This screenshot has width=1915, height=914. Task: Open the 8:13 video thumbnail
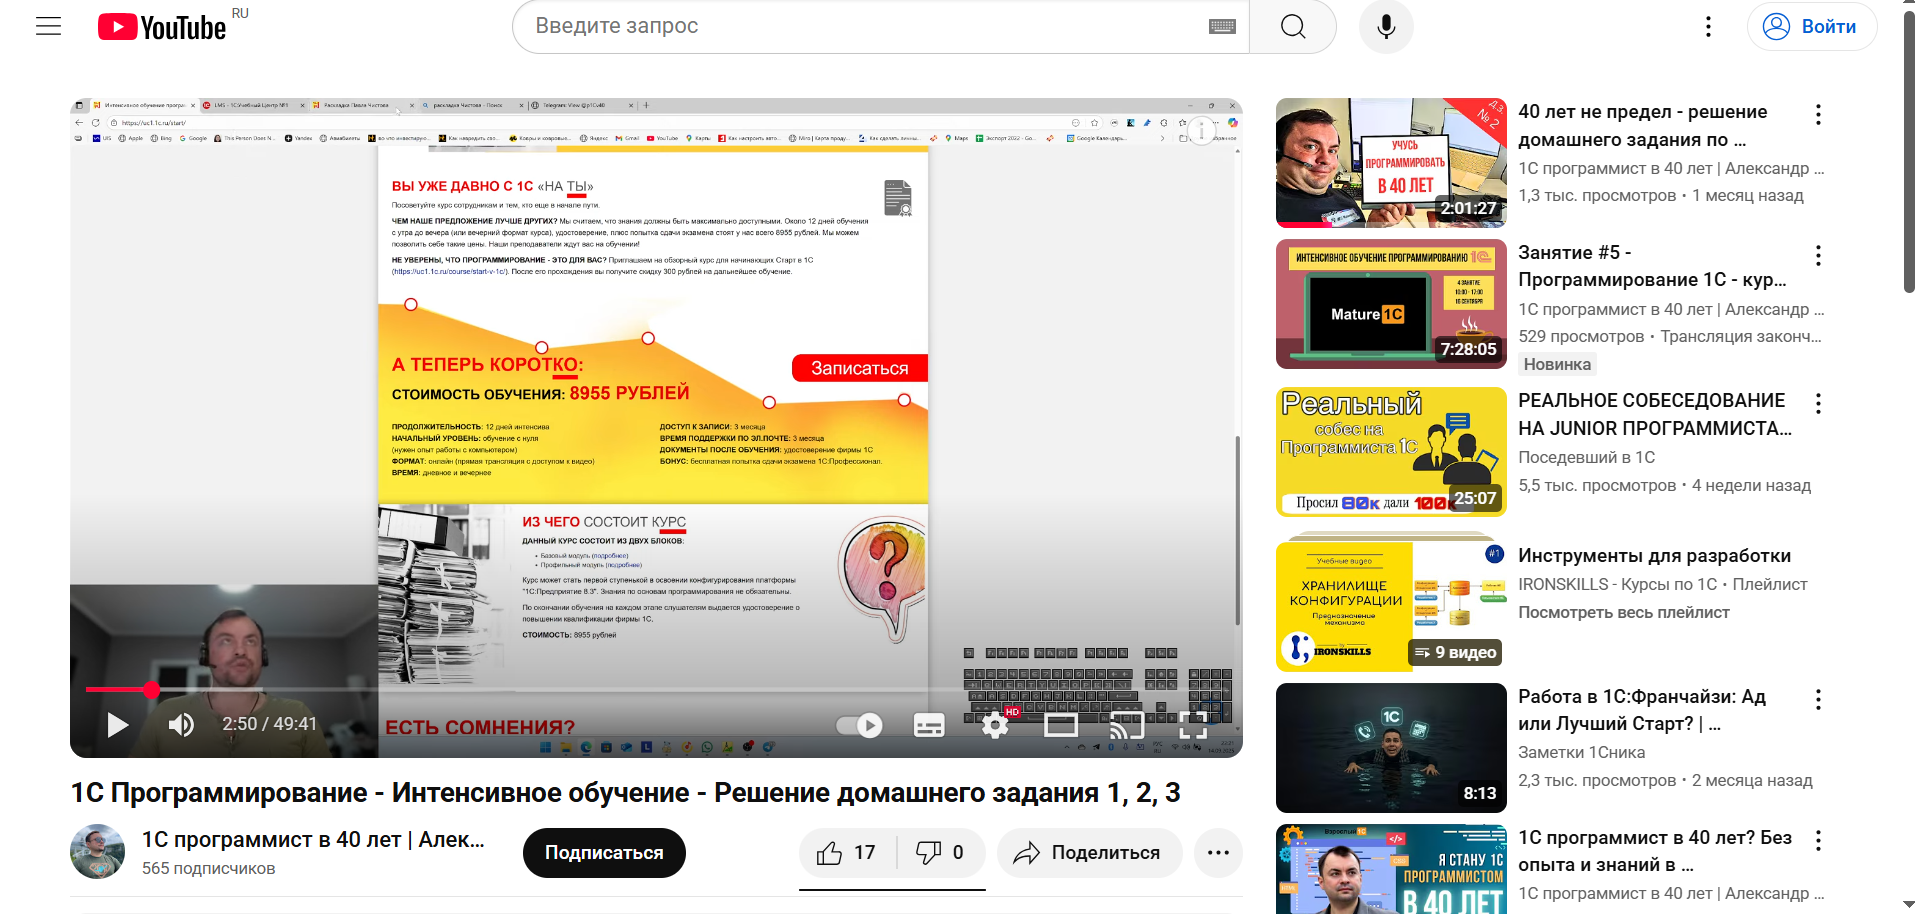click(x=1391, y=748)
